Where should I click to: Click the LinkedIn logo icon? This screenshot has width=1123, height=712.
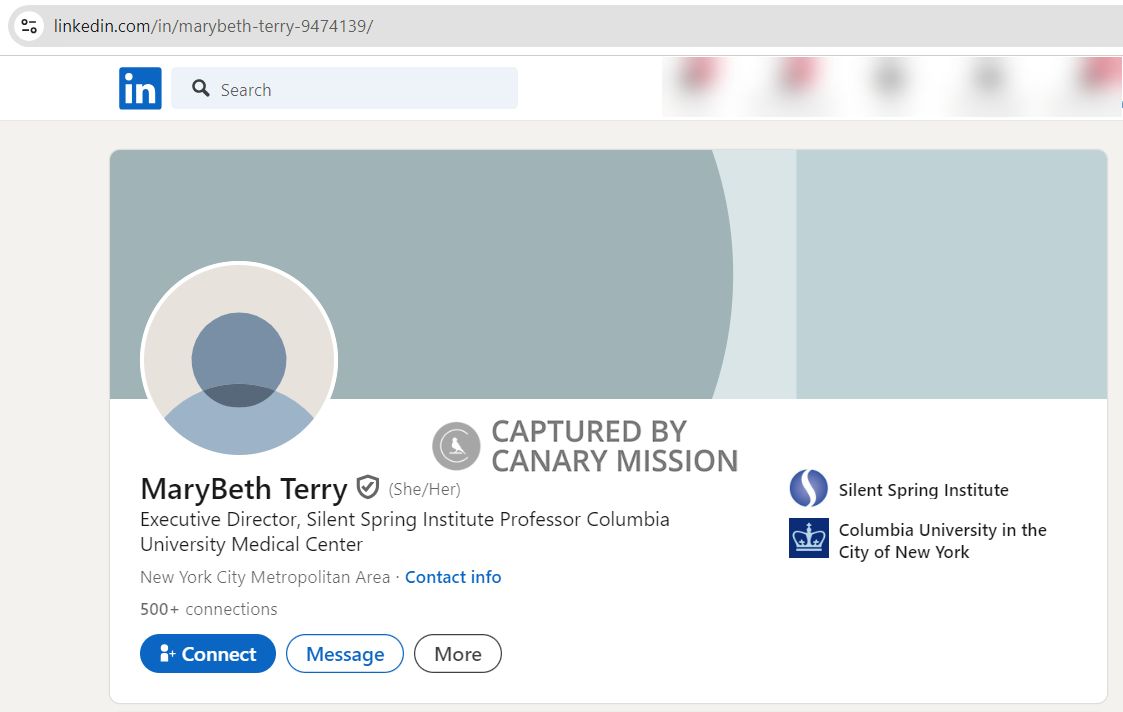[140, 88]
